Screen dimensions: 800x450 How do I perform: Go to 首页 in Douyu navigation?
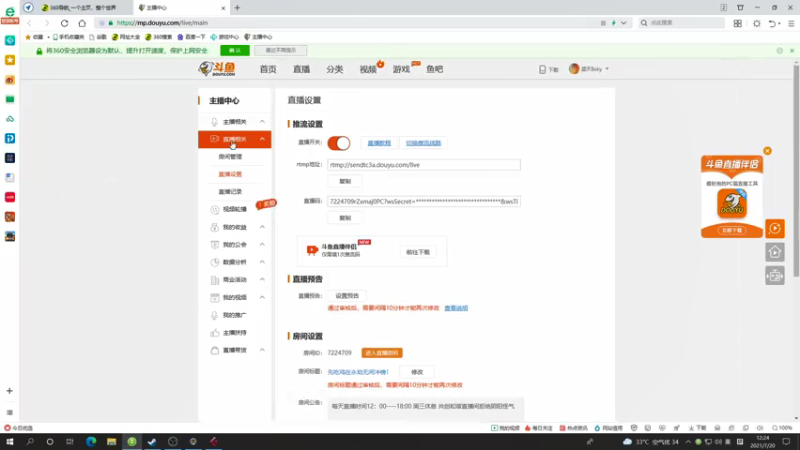point(268,69)
